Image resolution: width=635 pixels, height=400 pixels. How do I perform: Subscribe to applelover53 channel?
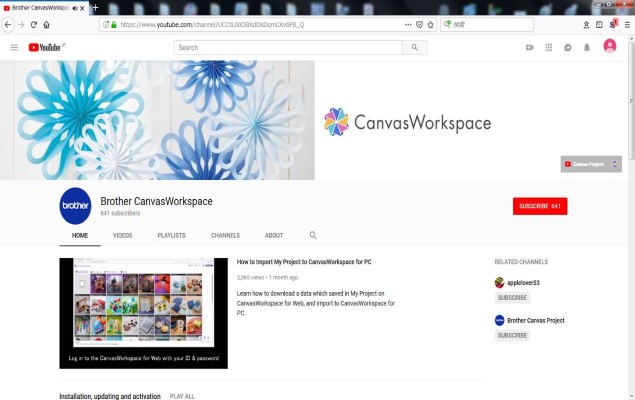512,298
